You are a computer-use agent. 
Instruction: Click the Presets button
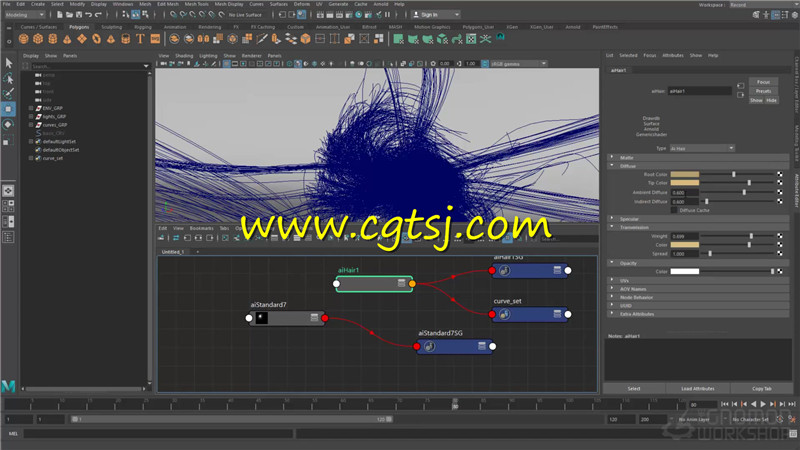pyautogui.click(x=763, y=91)
